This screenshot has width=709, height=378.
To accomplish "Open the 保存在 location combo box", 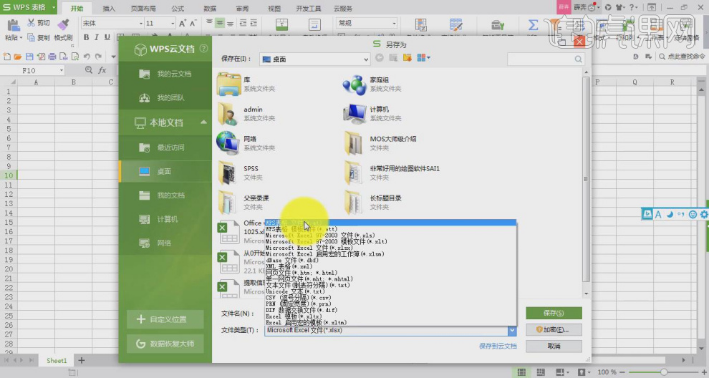I will [x=315, y=59].
